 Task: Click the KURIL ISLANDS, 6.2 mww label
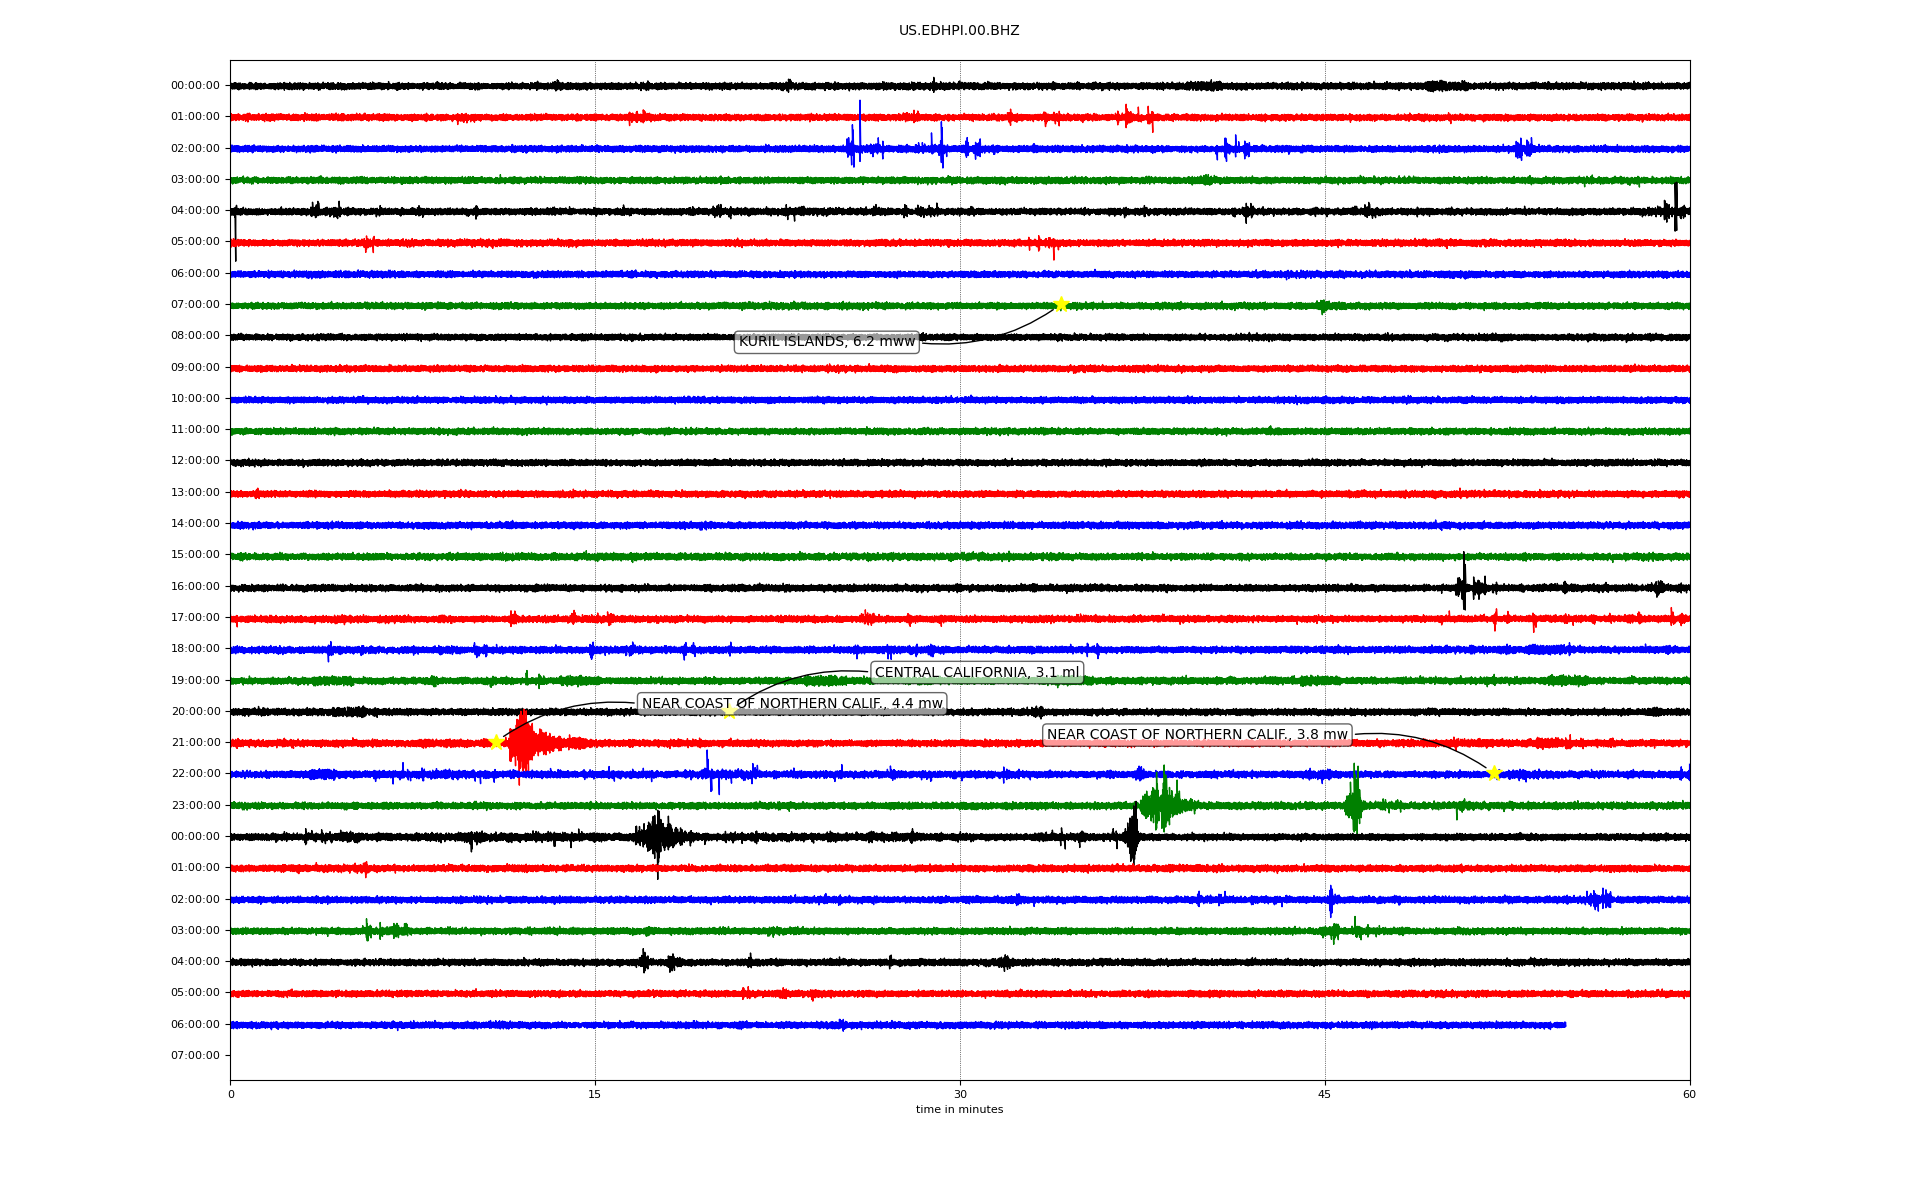click(x=826, y=342)
